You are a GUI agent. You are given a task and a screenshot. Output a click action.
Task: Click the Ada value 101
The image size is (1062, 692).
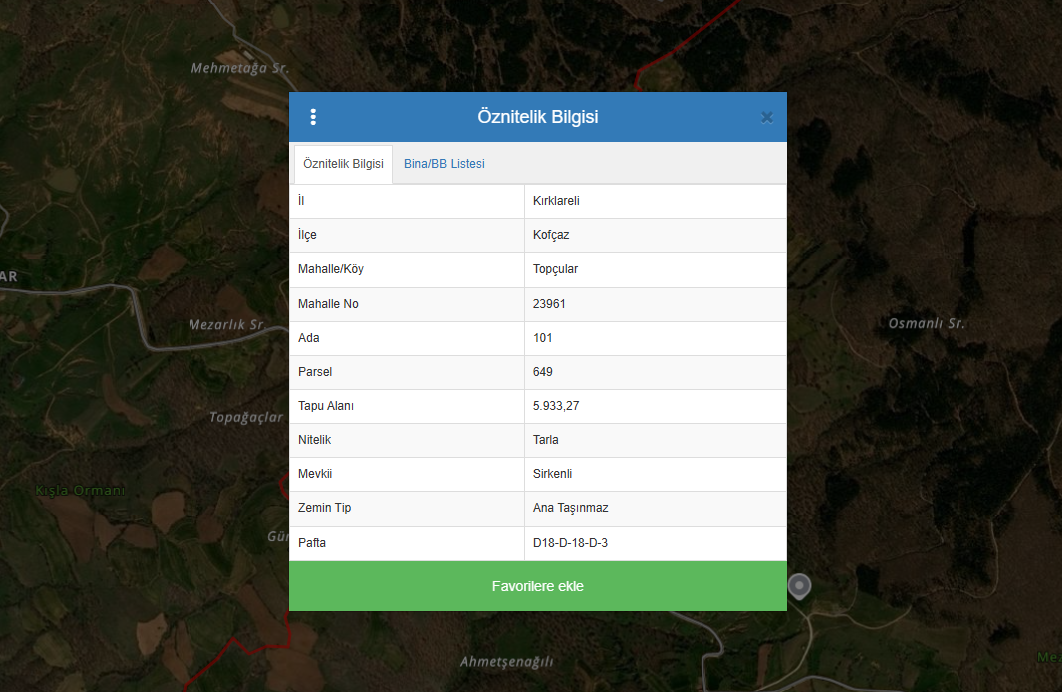[543, 338]
